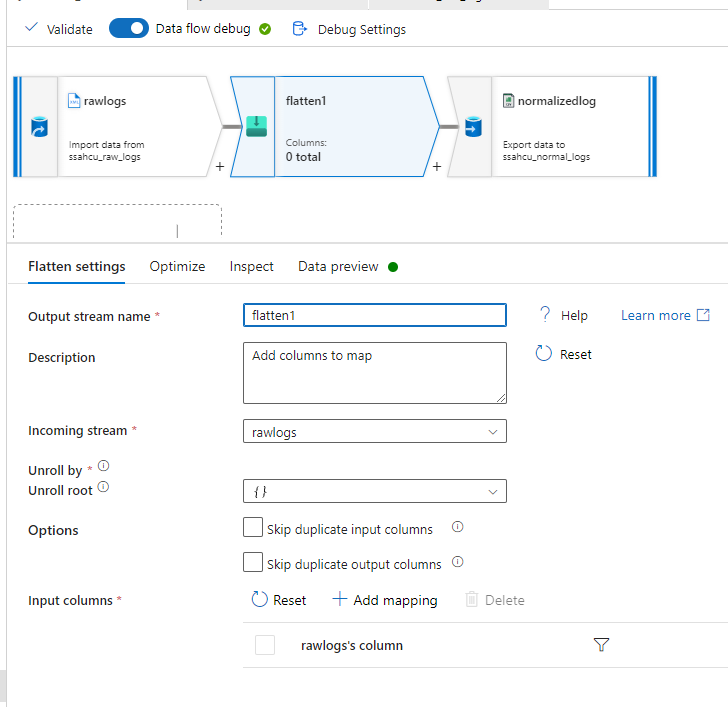This screenshot has width=728, height=707.
Task: Select the rawlogs node title
Action: click(105, 101)
